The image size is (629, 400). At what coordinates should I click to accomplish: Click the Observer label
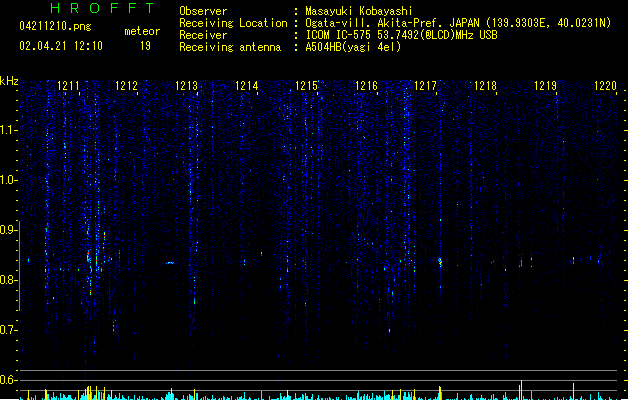(x=203, y=11)
